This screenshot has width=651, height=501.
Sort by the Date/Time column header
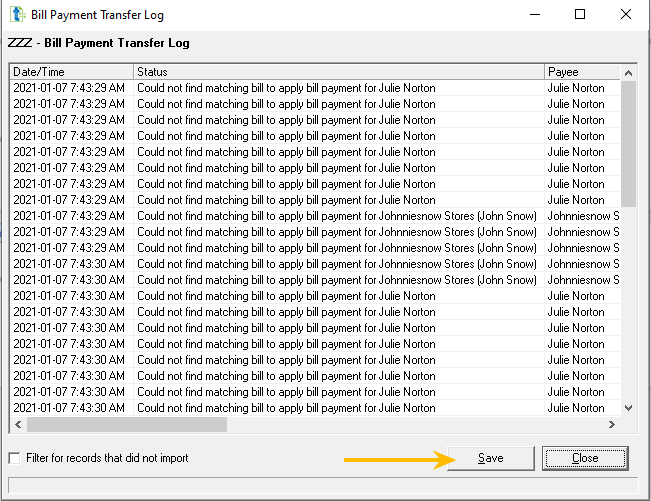(x=71, y=72)
